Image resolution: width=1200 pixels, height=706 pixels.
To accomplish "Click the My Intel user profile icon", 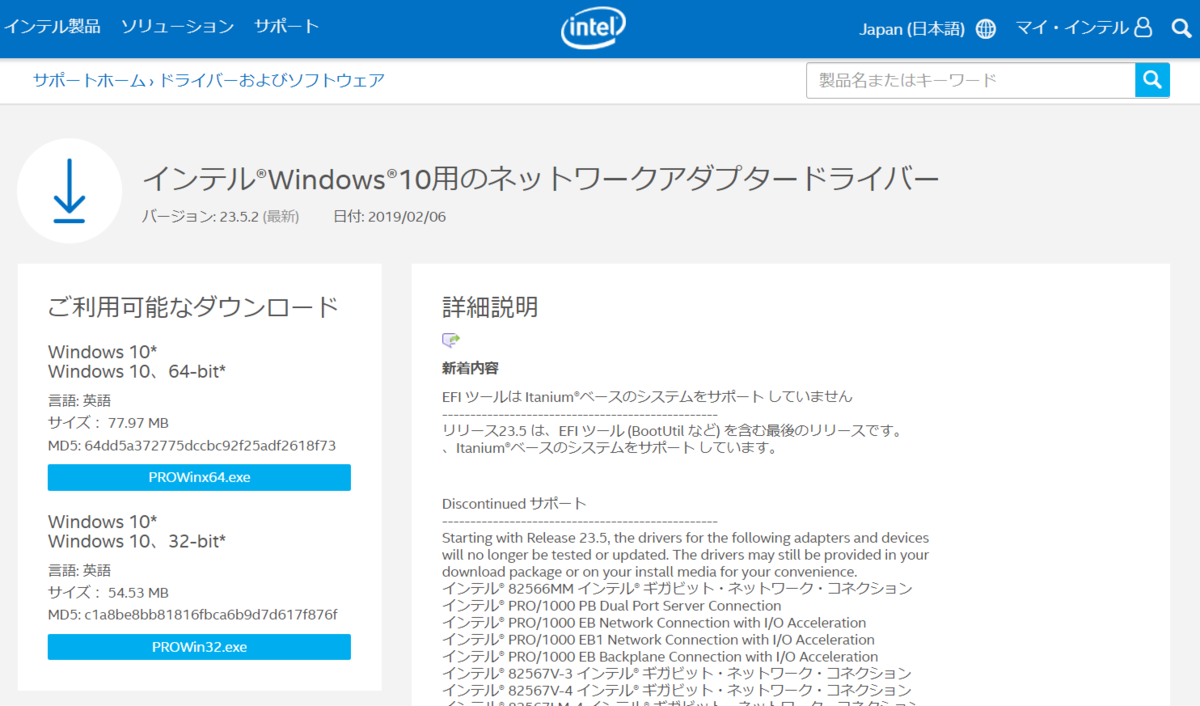I will pyautogui.click(x=1144, y=28).
